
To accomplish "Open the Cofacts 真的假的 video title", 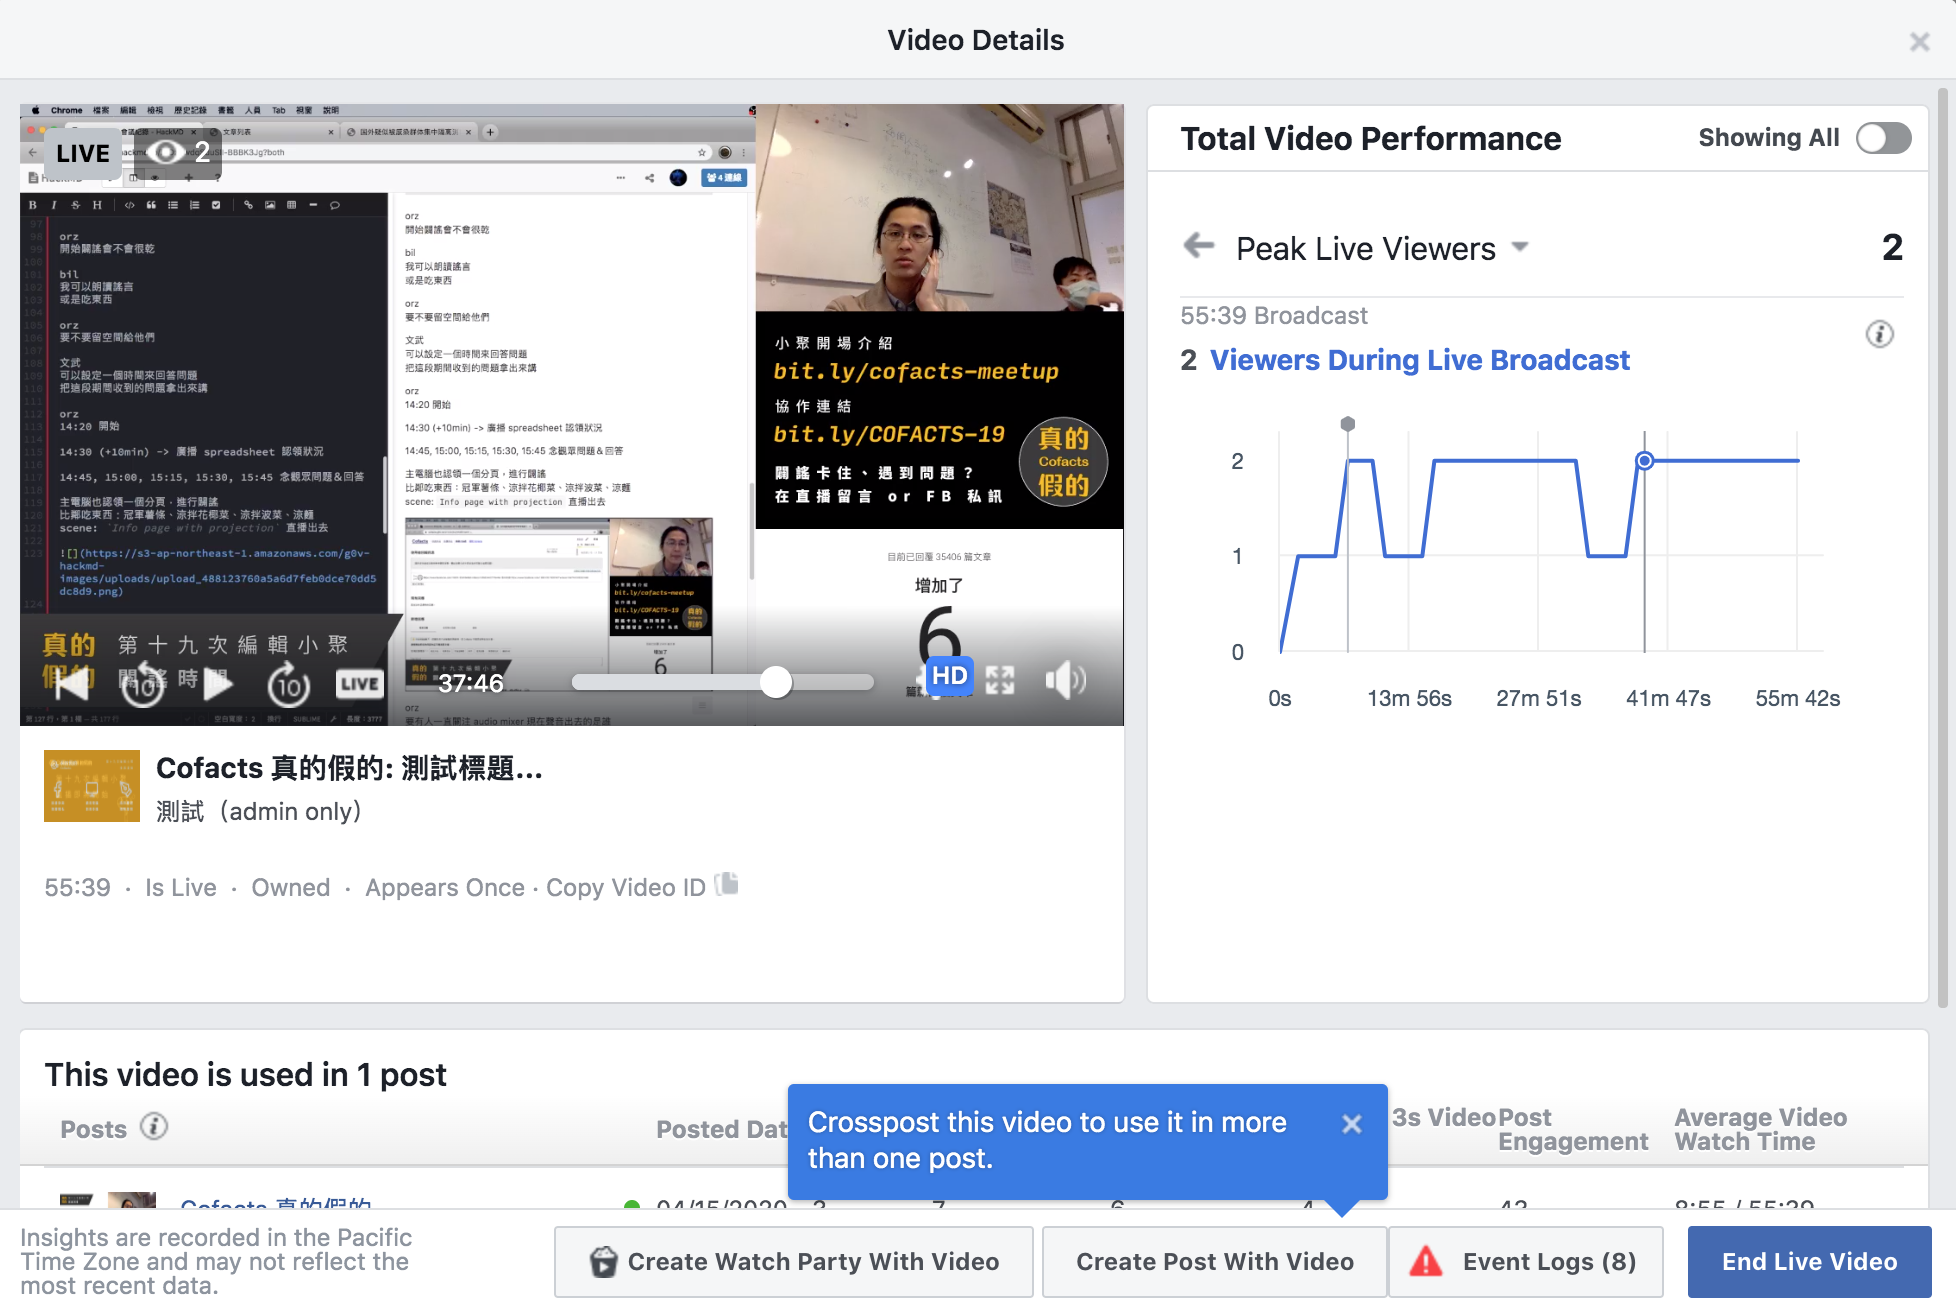I will [349, 768].
